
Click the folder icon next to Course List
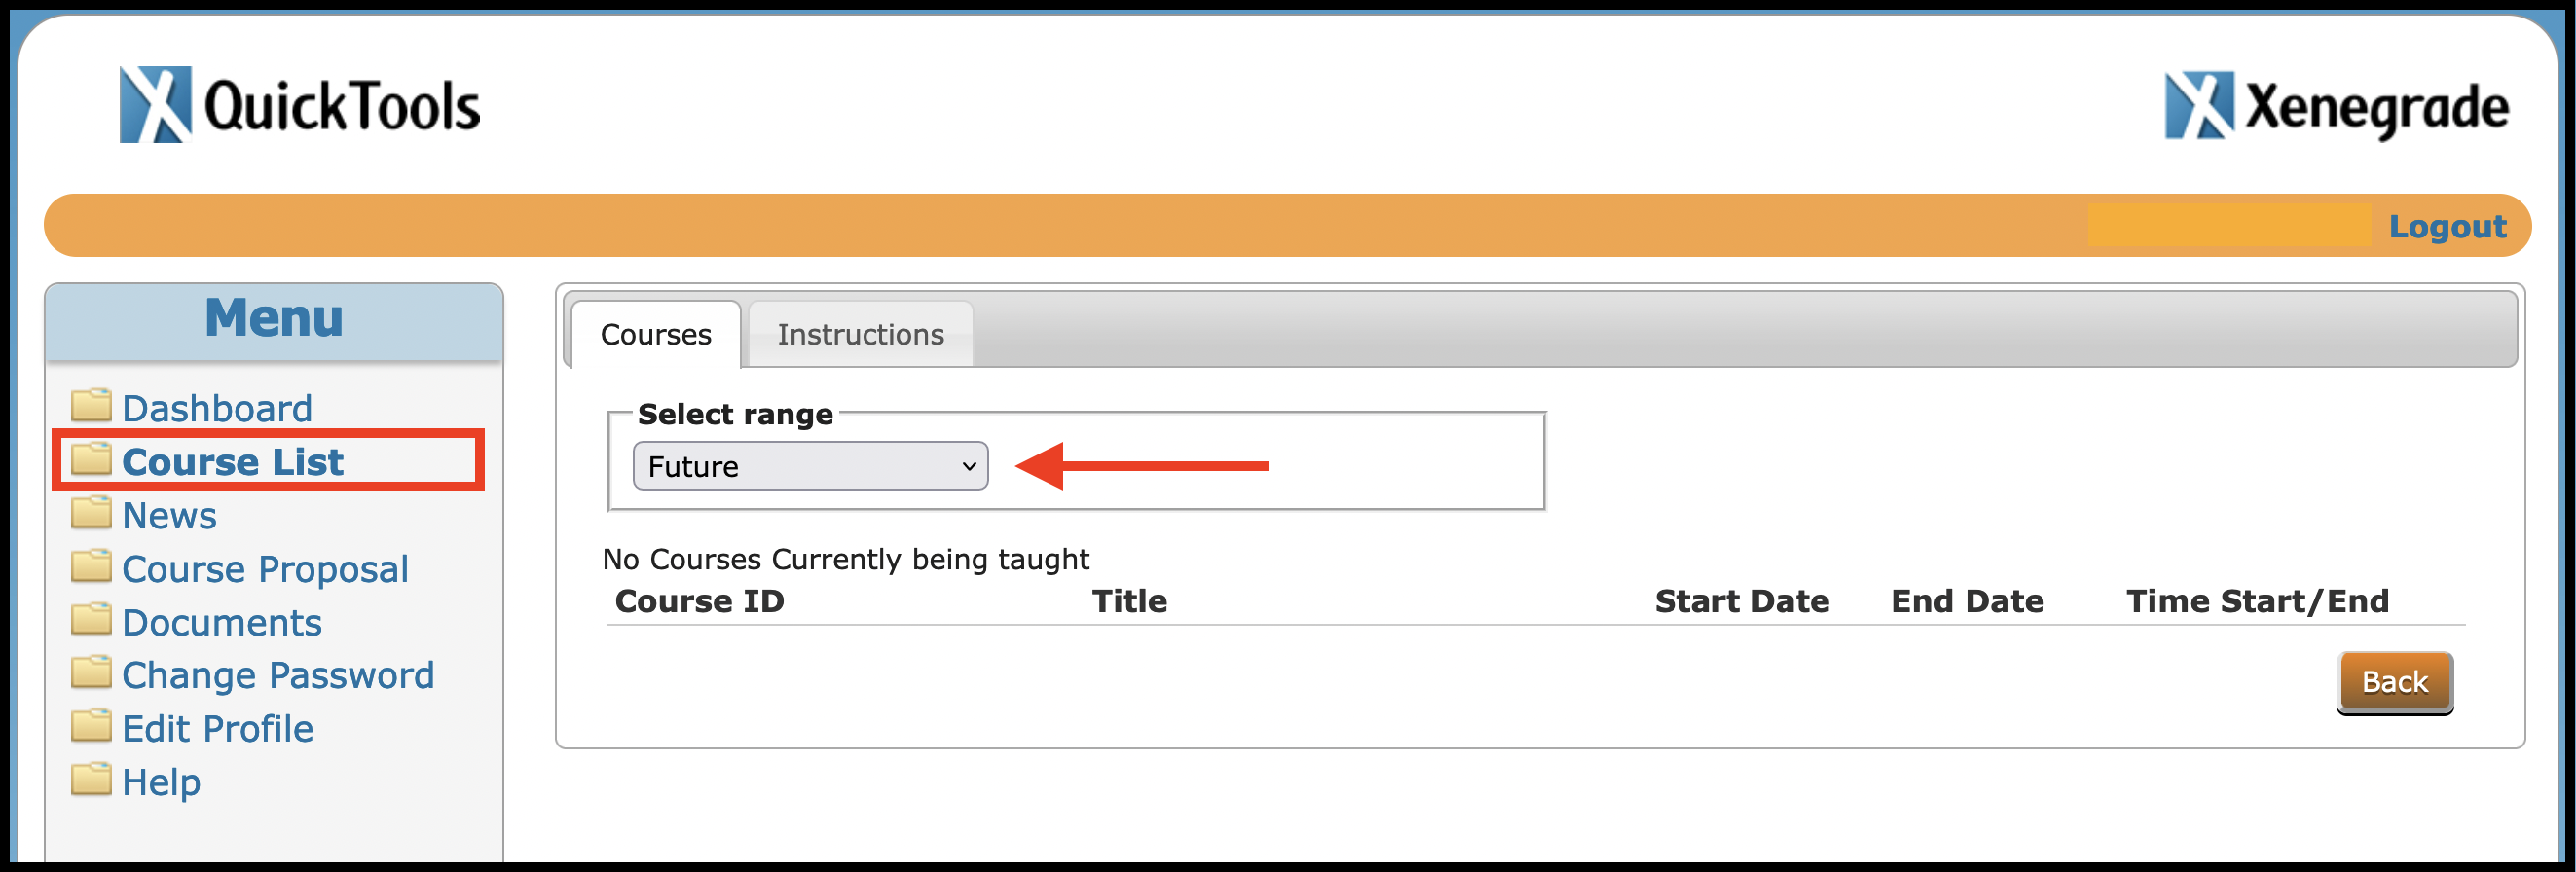93,460
